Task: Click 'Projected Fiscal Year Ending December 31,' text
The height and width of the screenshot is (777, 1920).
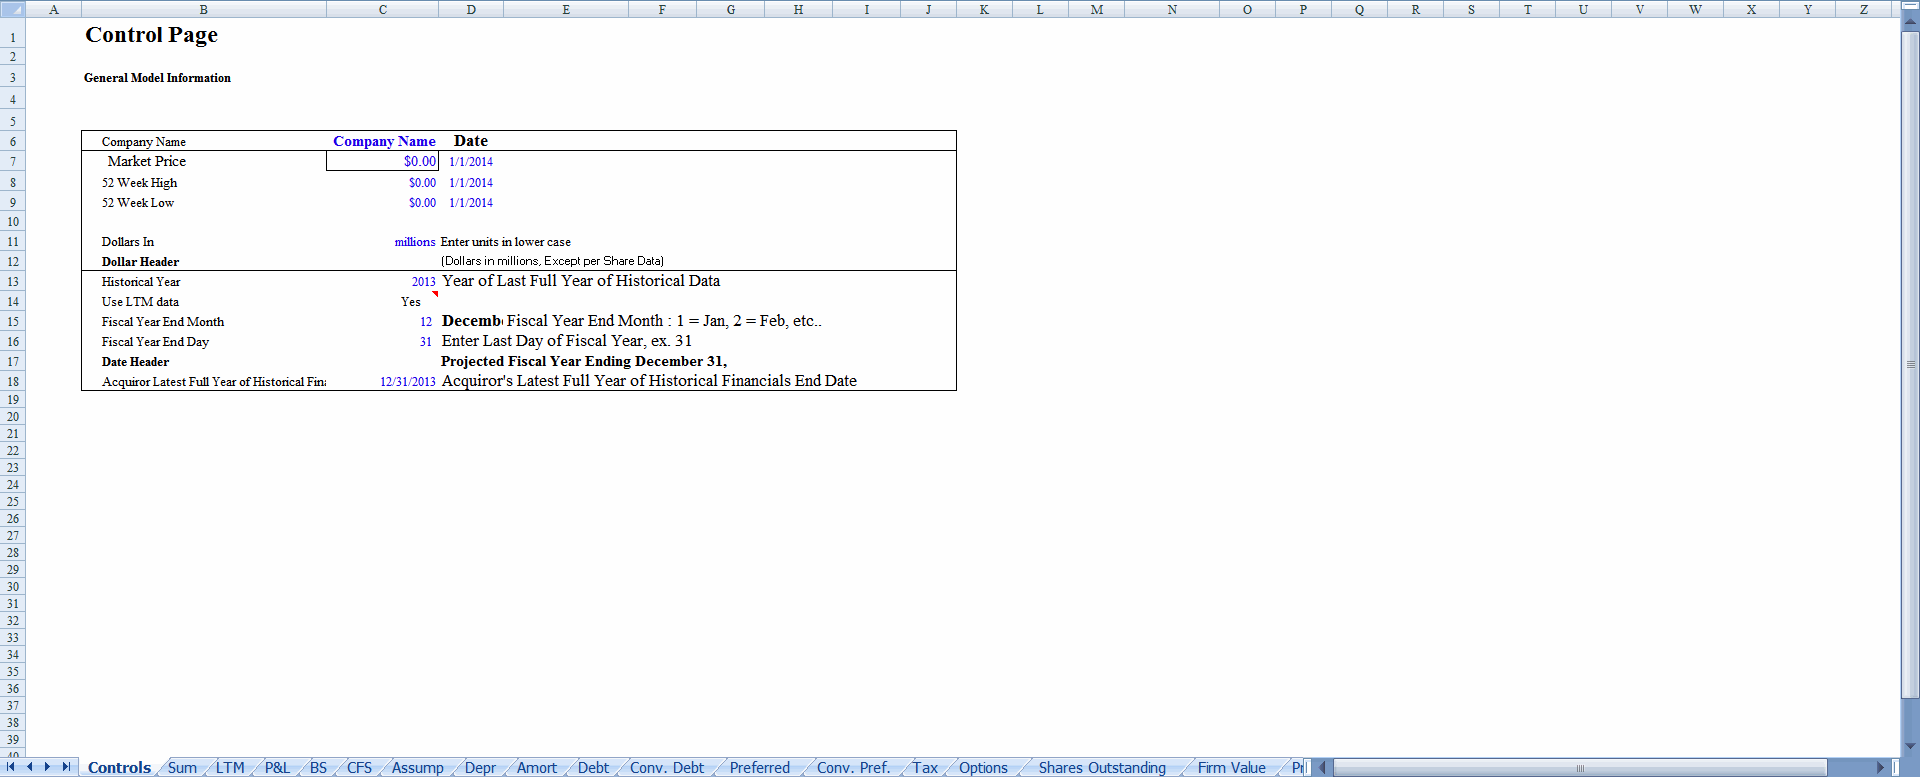Action: (x=584, y=361)
